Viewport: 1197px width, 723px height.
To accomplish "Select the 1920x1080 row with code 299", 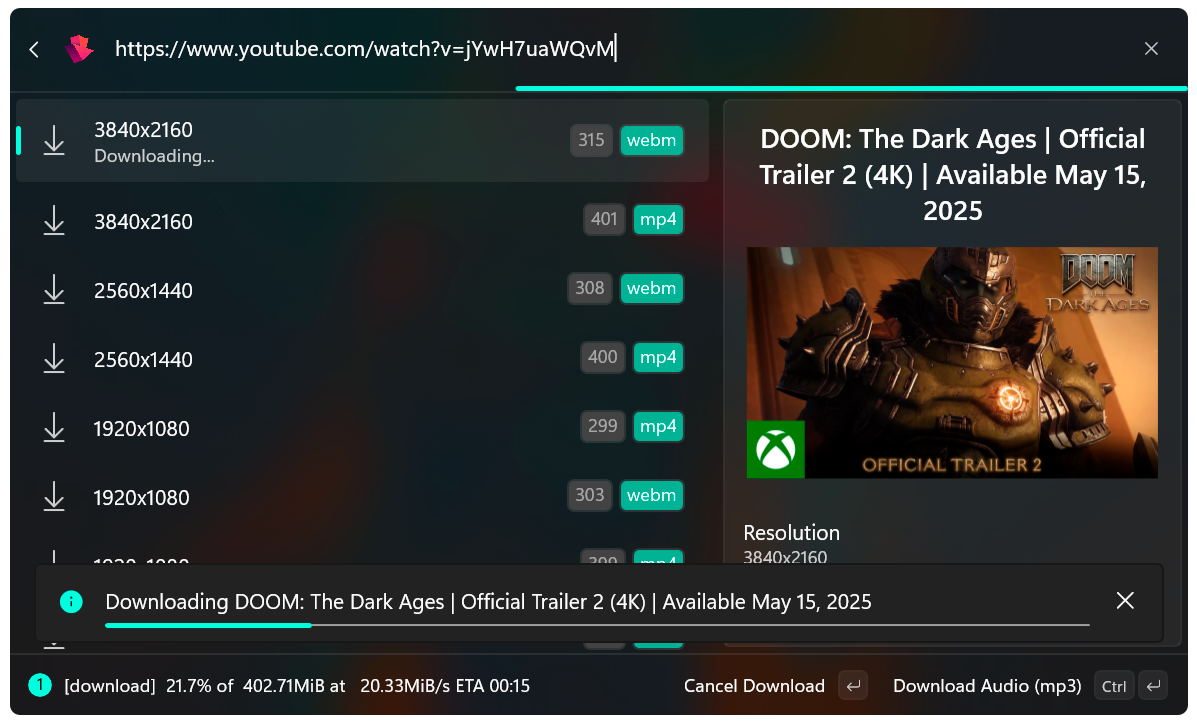I will point(362,428).
